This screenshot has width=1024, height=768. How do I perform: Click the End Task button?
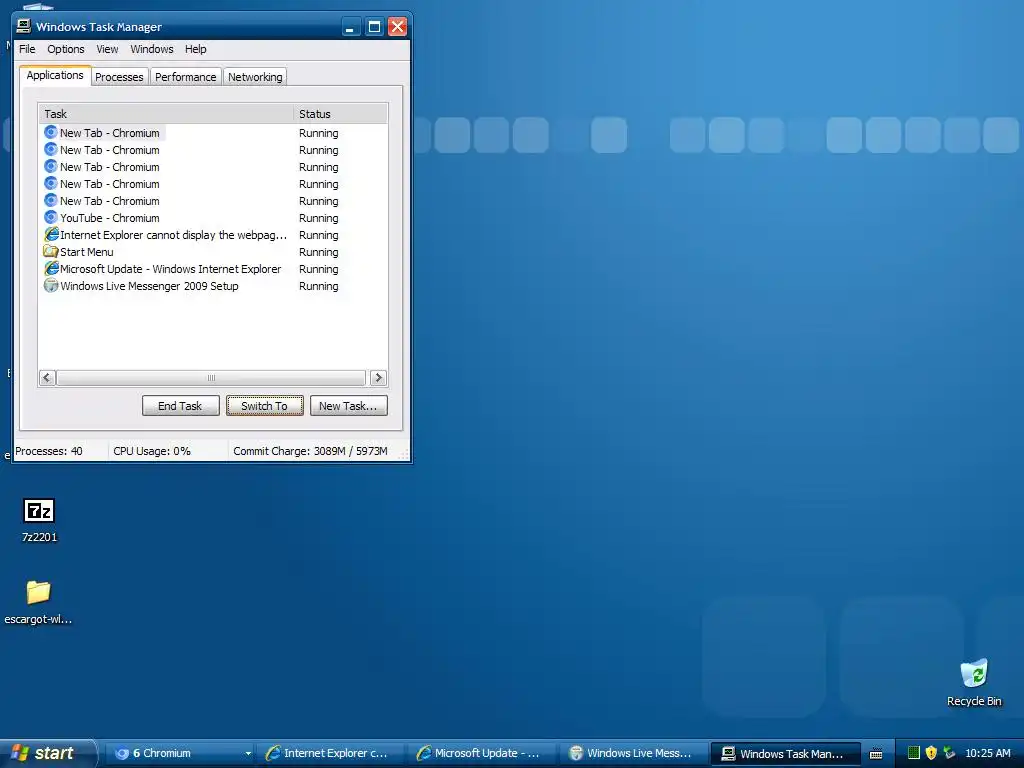click(x=180, y=406)
